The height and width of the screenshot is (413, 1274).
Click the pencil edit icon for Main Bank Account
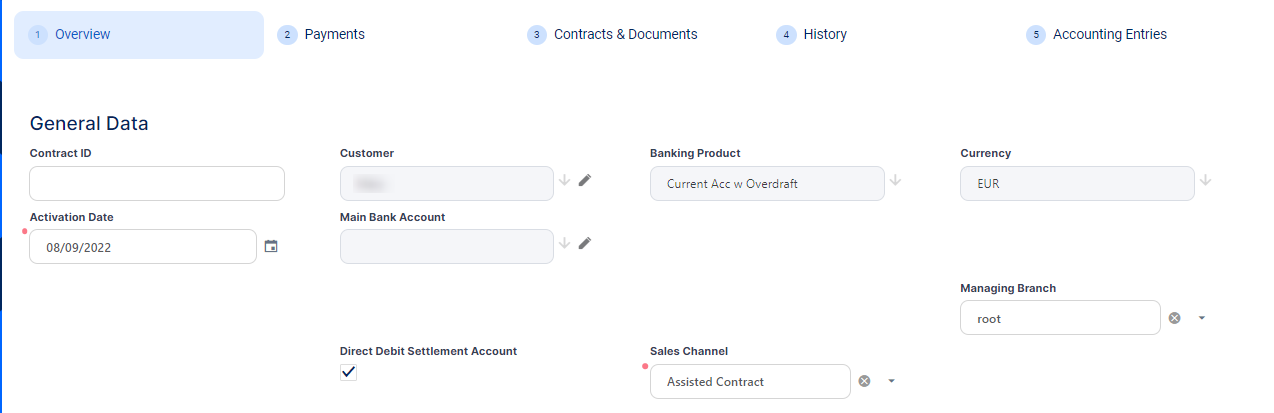pyautogui.click(x=585, y=243)
